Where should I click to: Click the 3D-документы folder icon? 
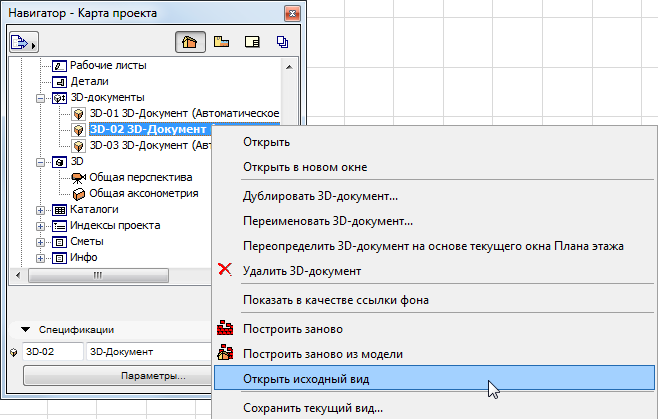pos(59,98)
